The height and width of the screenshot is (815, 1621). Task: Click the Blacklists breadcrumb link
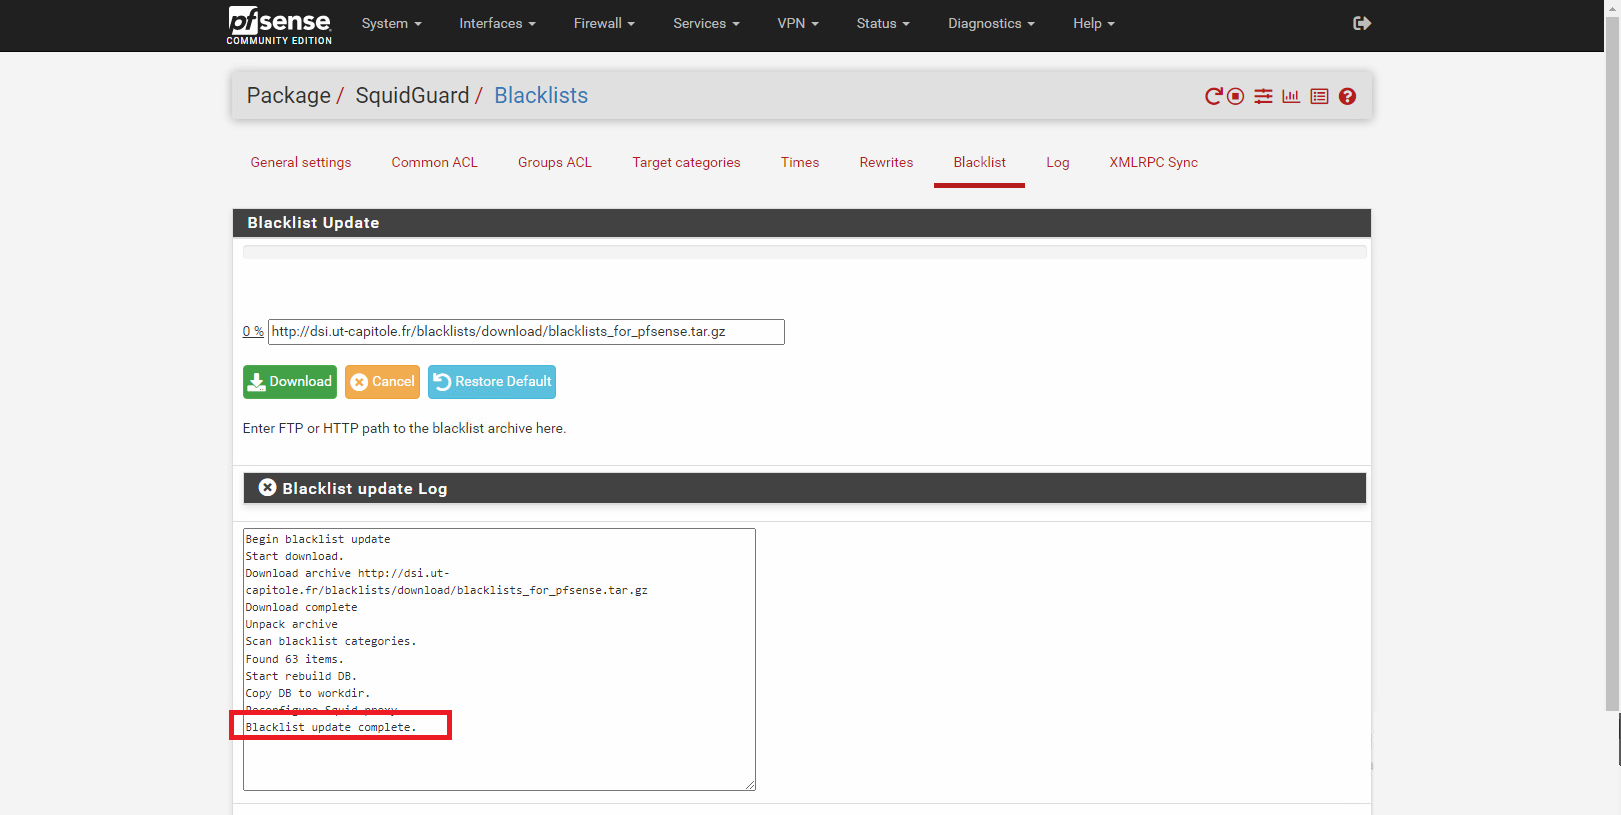coord(541,95)
